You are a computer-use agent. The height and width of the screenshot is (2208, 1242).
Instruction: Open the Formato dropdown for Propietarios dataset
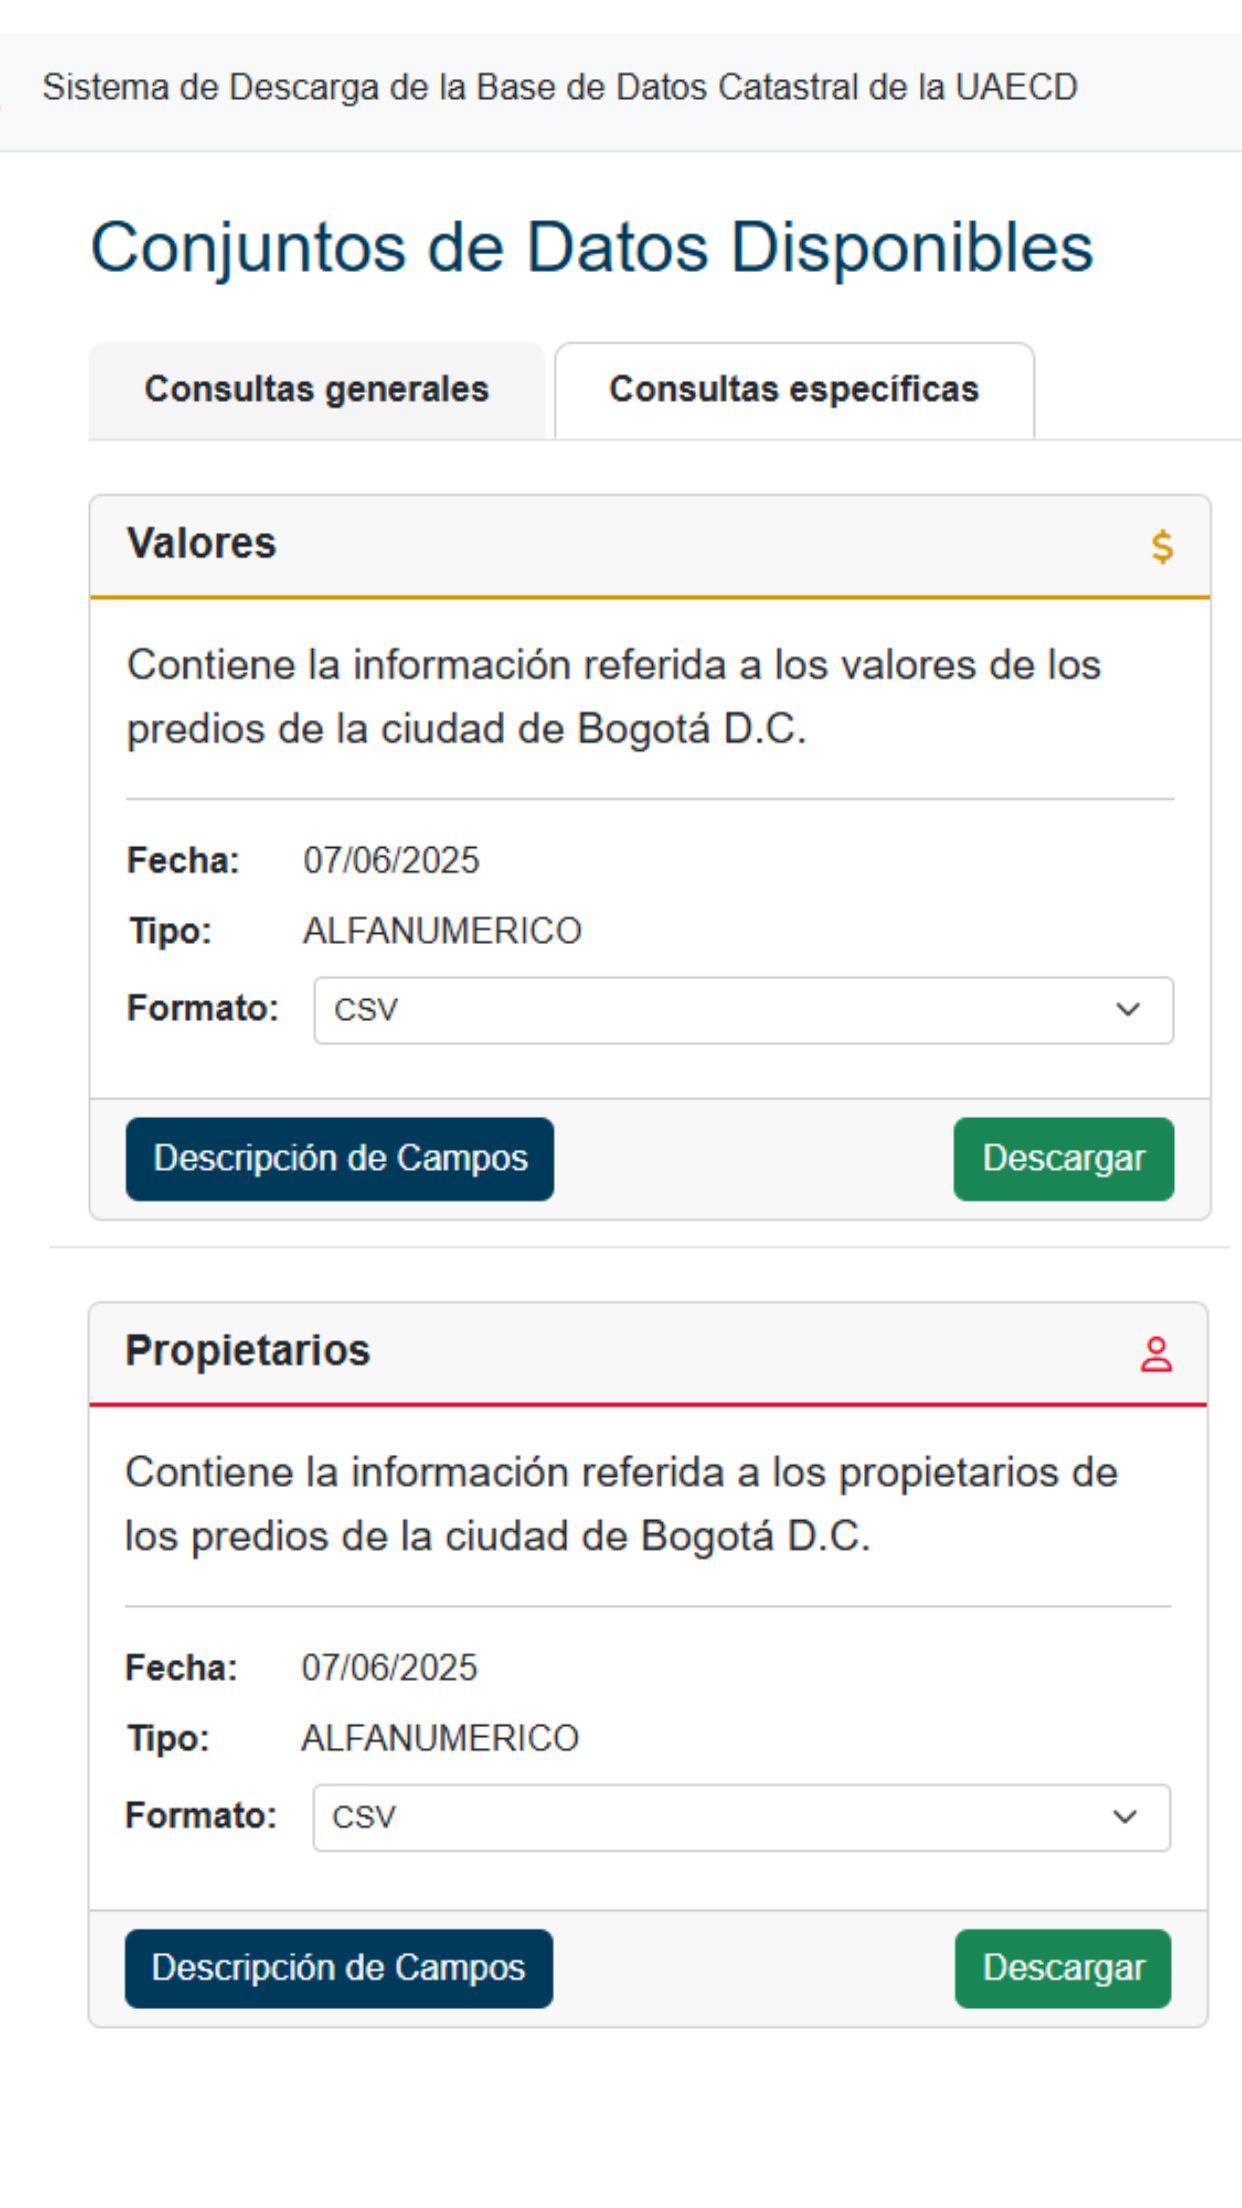(744, 1817)
